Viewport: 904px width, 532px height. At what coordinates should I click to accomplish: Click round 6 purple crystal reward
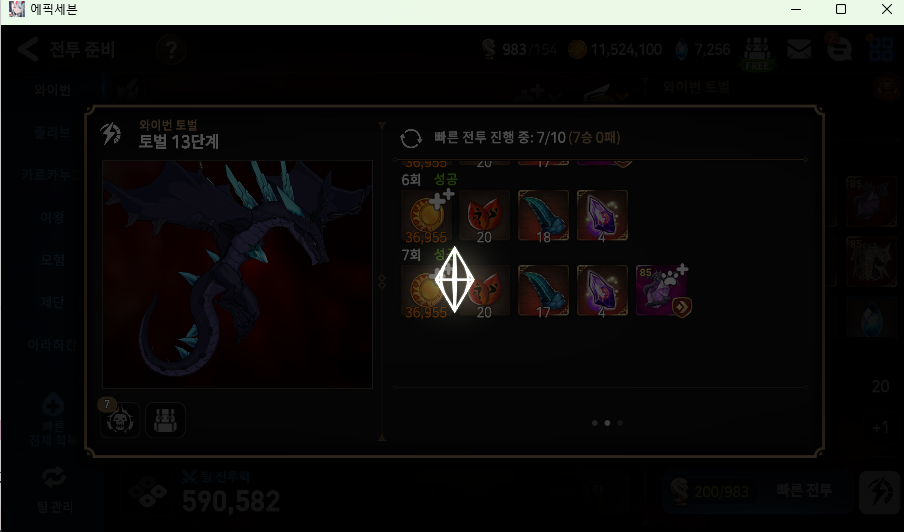click(602, 216)
